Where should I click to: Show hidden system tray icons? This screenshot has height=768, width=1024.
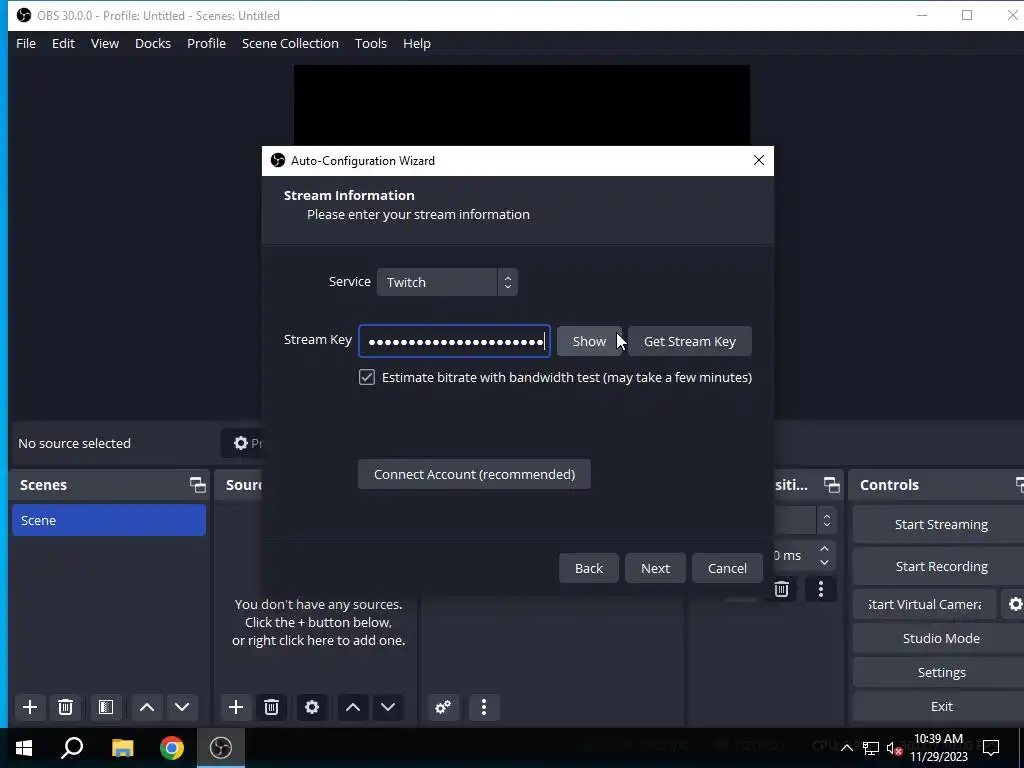pyautogui.click(x=846, y=748)
